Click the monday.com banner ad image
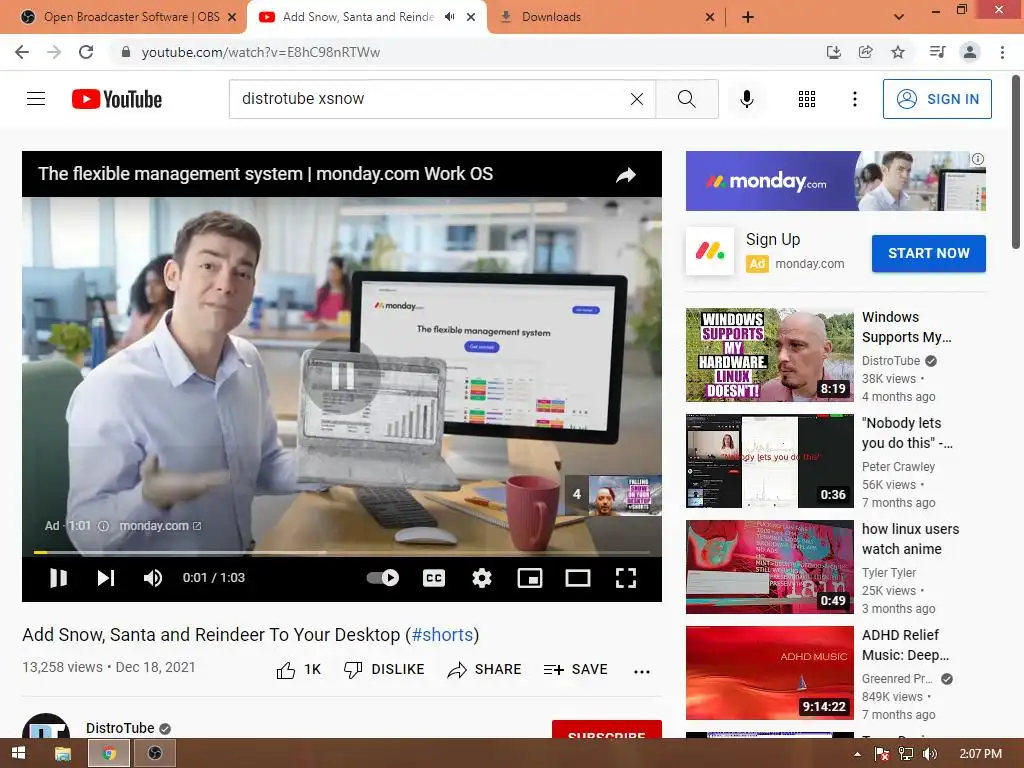This screenshot has height=768, width=1024. point(835,181)
